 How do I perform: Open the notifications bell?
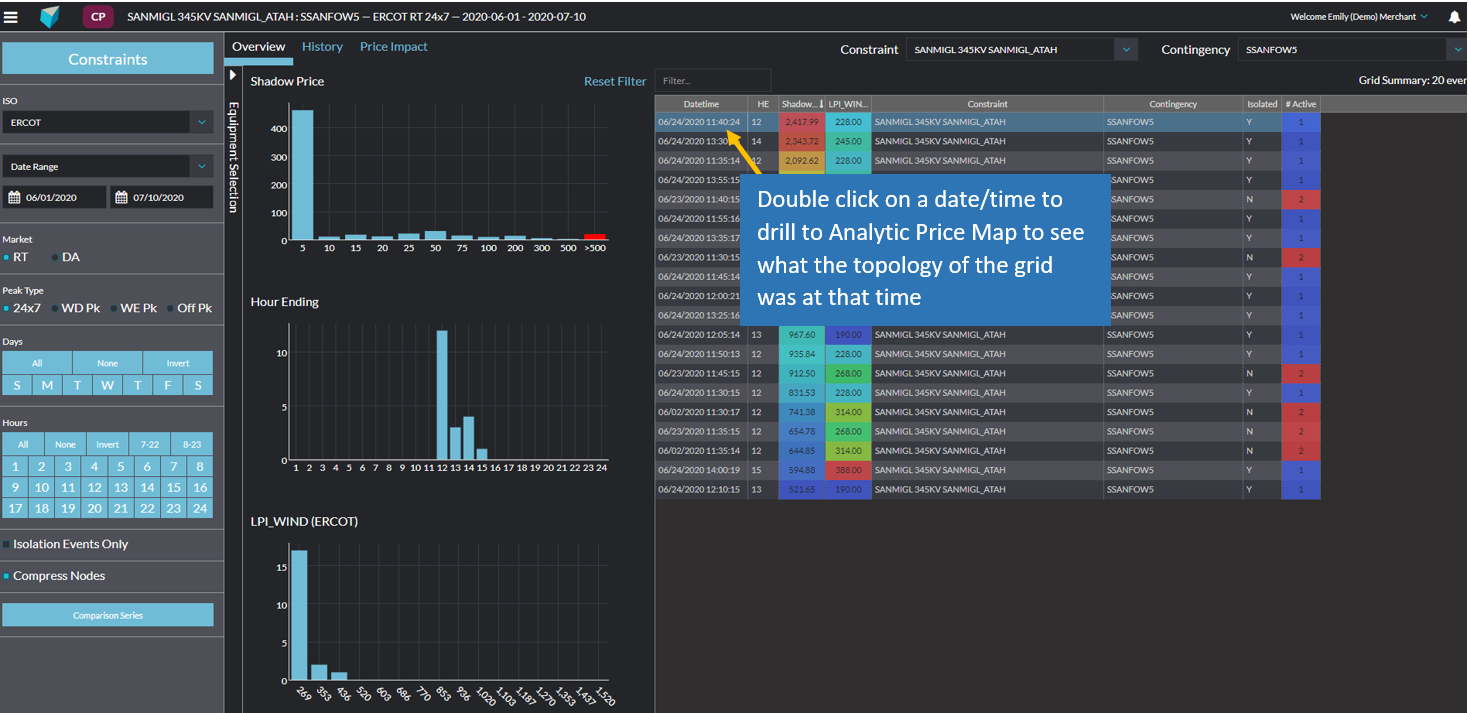[x=1453, y=17]
